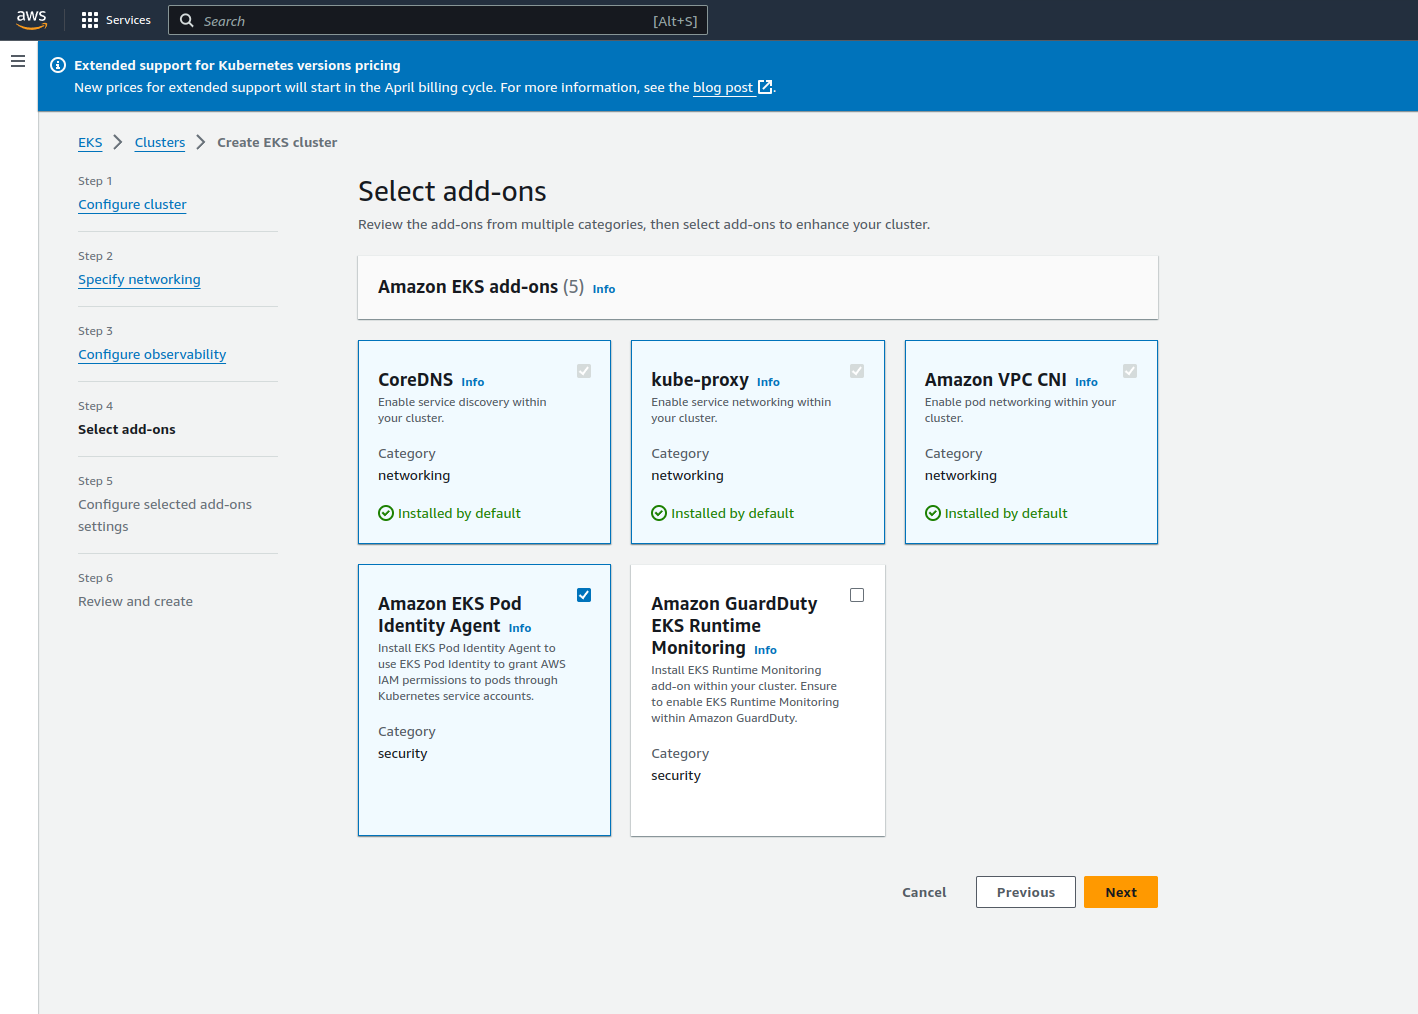Viewport: 1418px width, 1014px height.
Task: Click the Select add-ons page heading
Action: pos(452,191)
